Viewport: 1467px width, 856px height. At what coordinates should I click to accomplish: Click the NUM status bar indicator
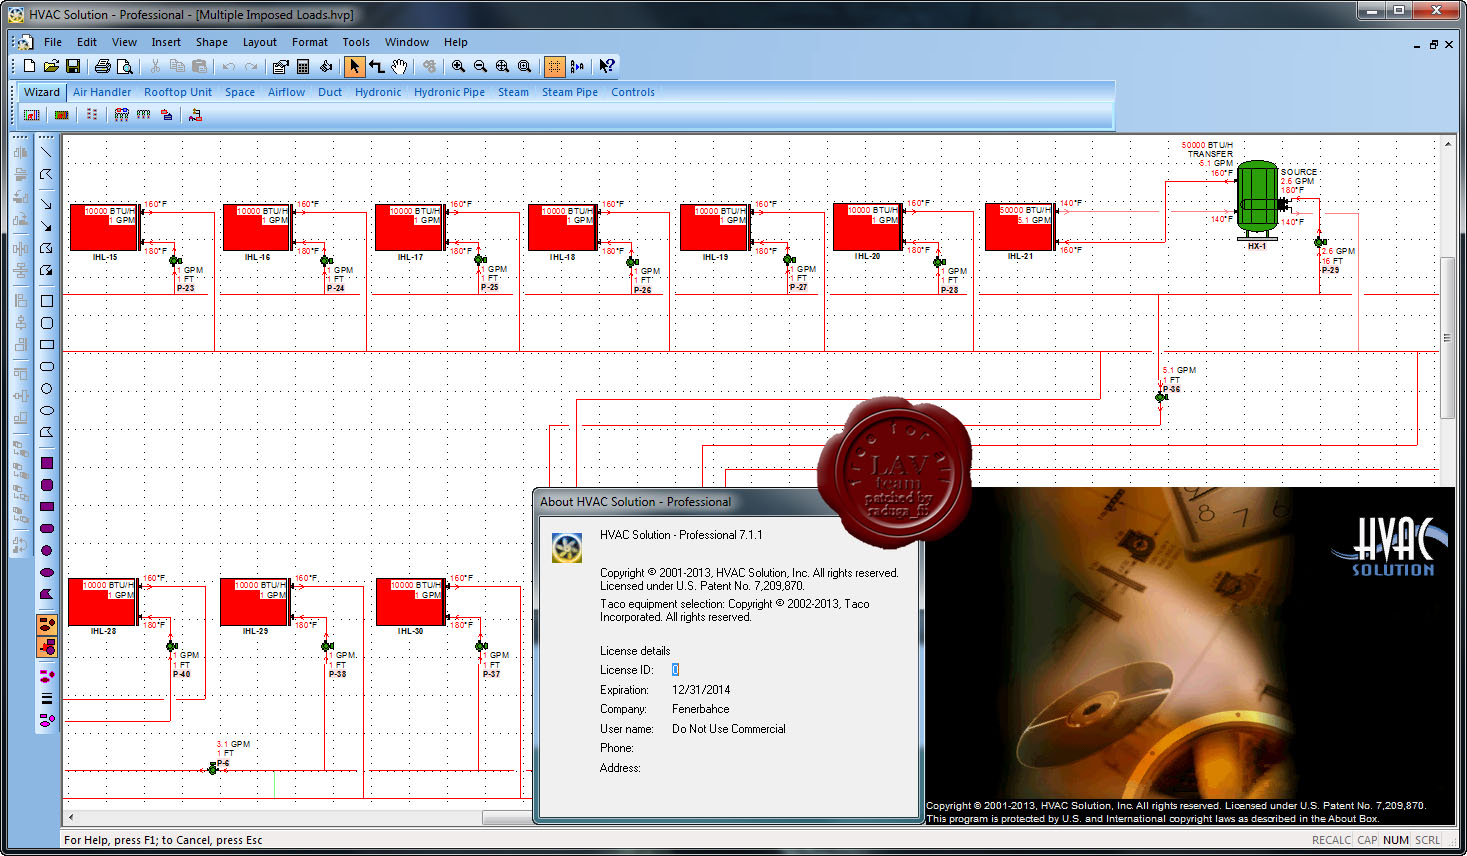[x=1396, y=840]
